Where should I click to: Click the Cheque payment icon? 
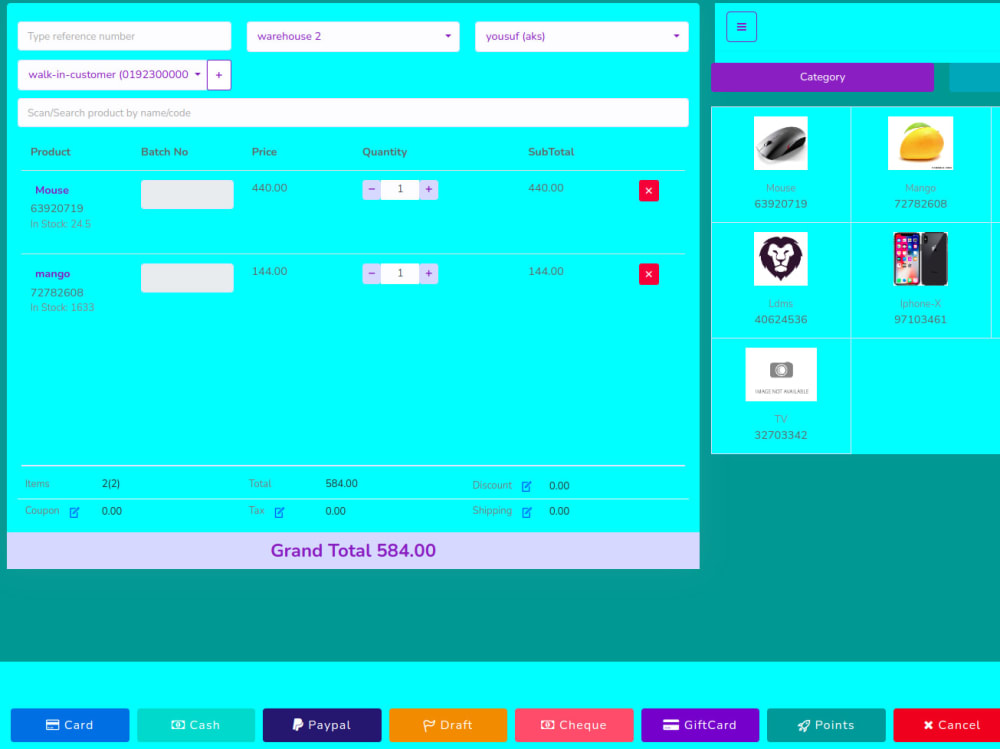click(x=547, y=725)
